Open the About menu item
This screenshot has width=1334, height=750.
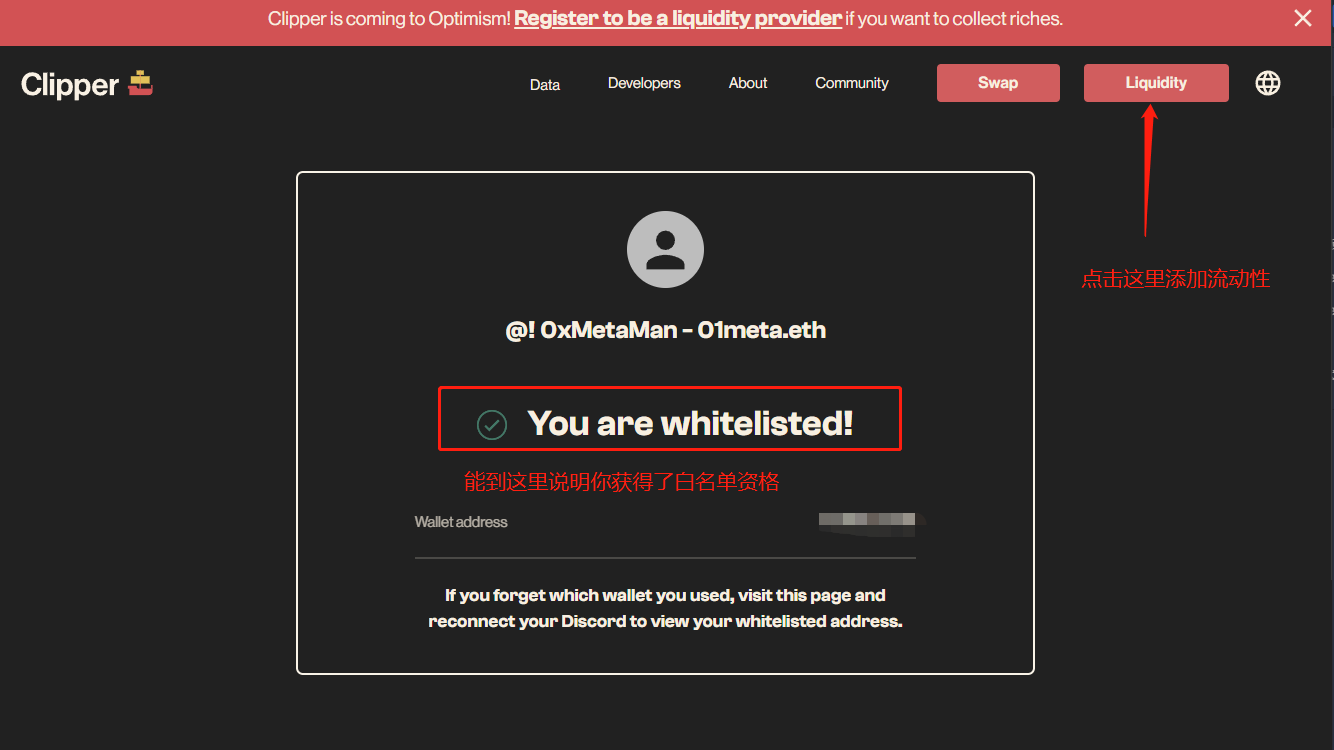point(748,83)
